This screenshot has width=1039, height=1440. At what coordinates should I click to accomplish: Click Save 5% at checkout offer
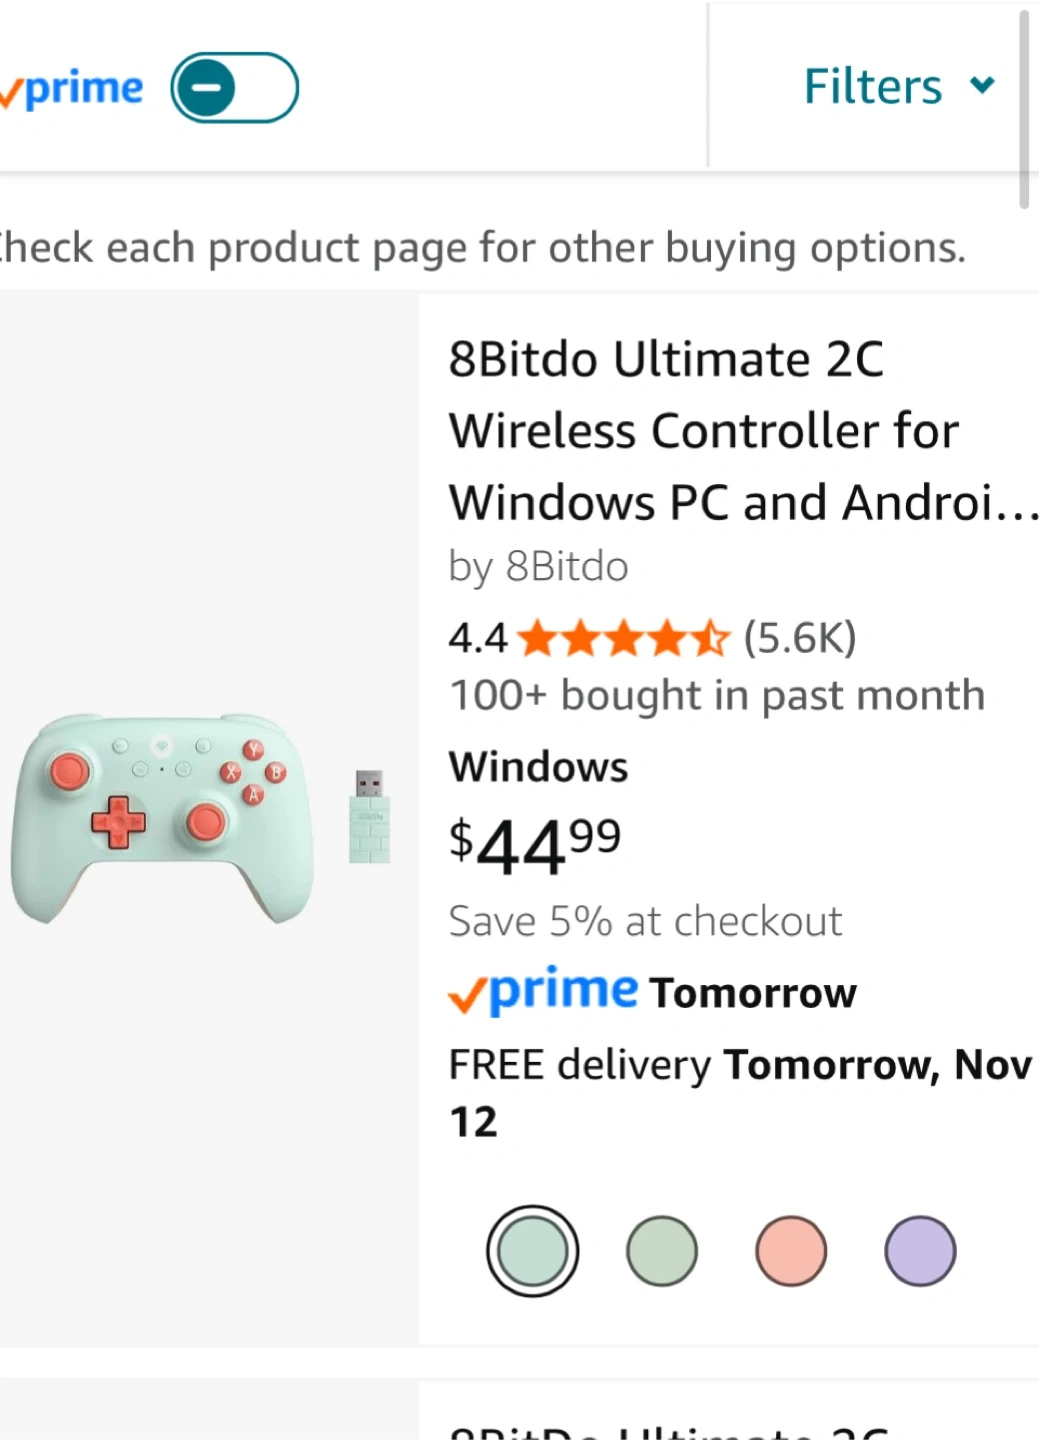pyautogui.click(x=645, y=921)
